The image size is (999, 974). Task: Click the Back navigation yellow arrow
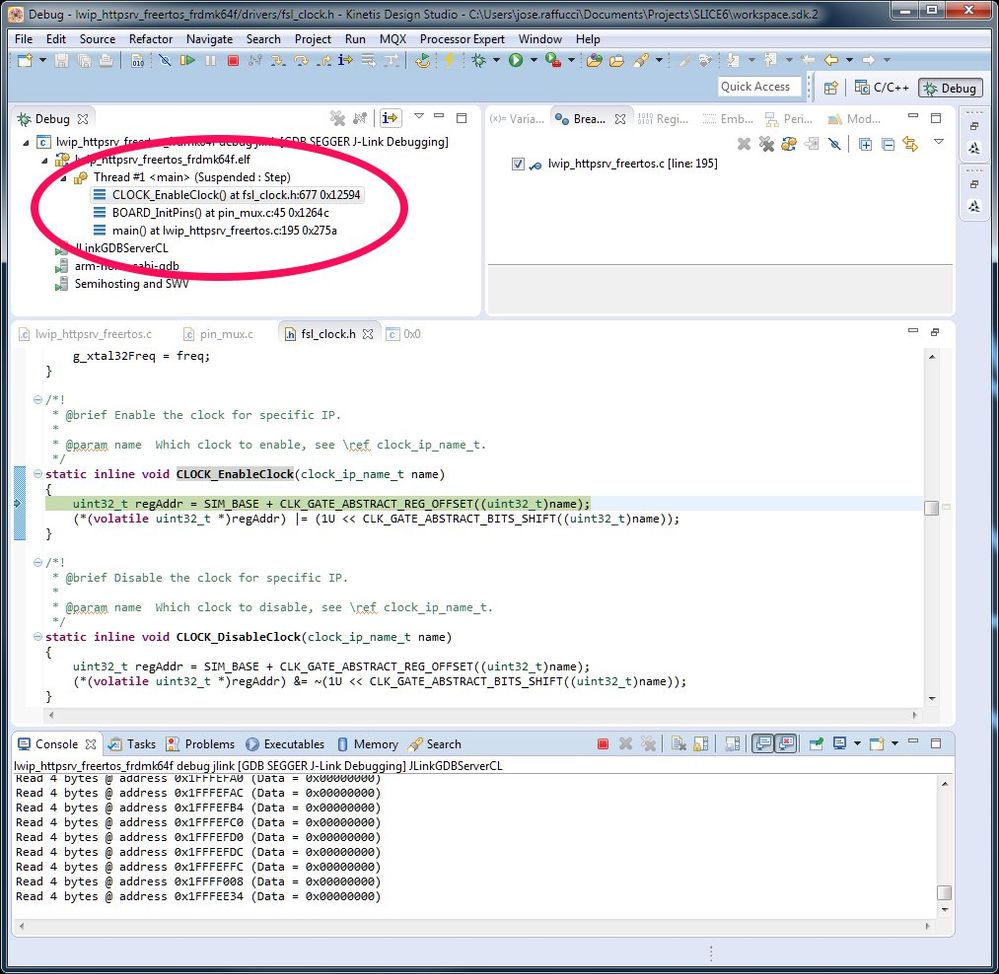pos(831,60)
